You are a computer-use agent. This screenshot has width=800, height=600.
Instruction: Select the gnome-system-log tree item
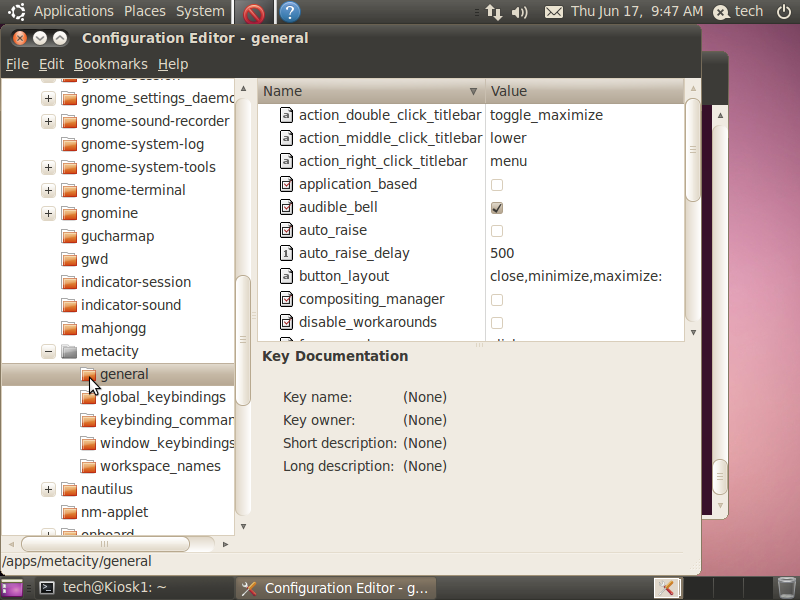click(142, 144)
